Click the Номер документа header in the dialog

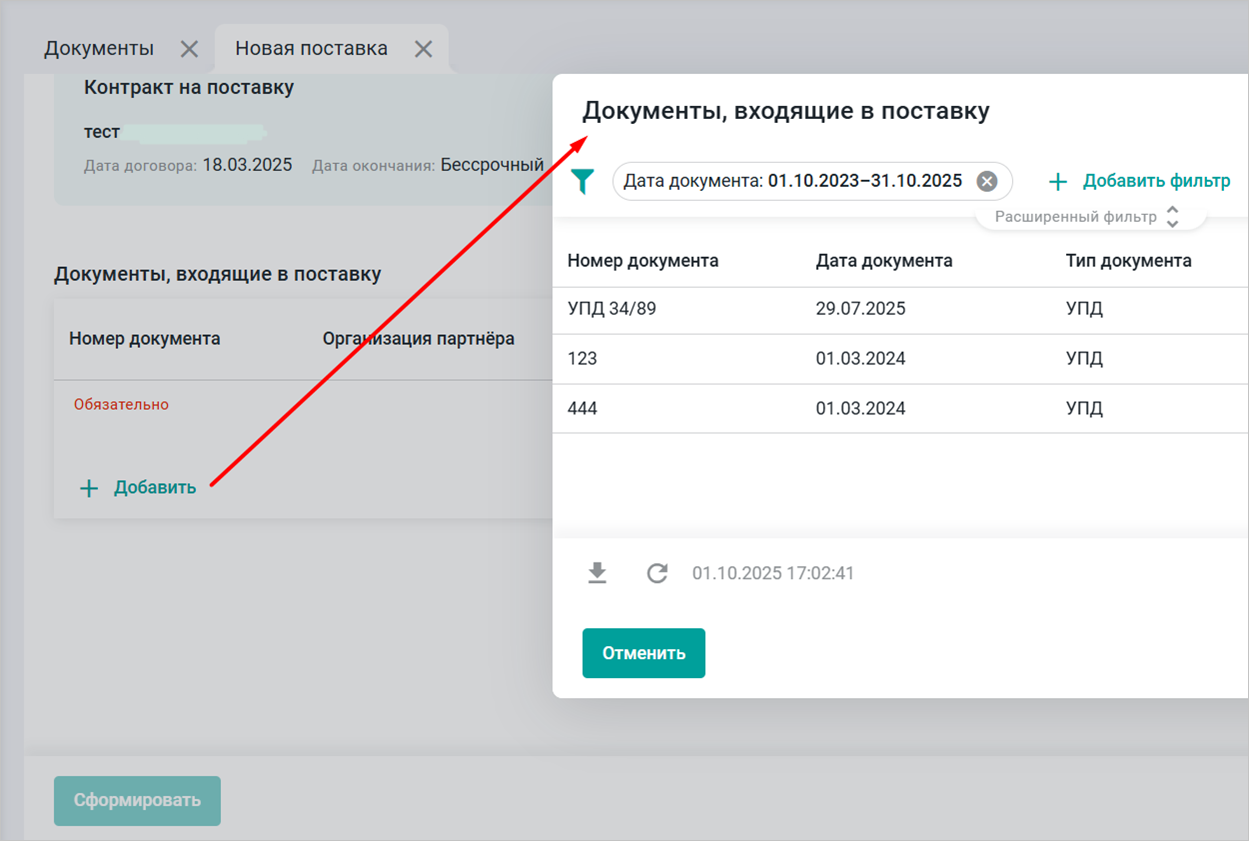(643, 261)
